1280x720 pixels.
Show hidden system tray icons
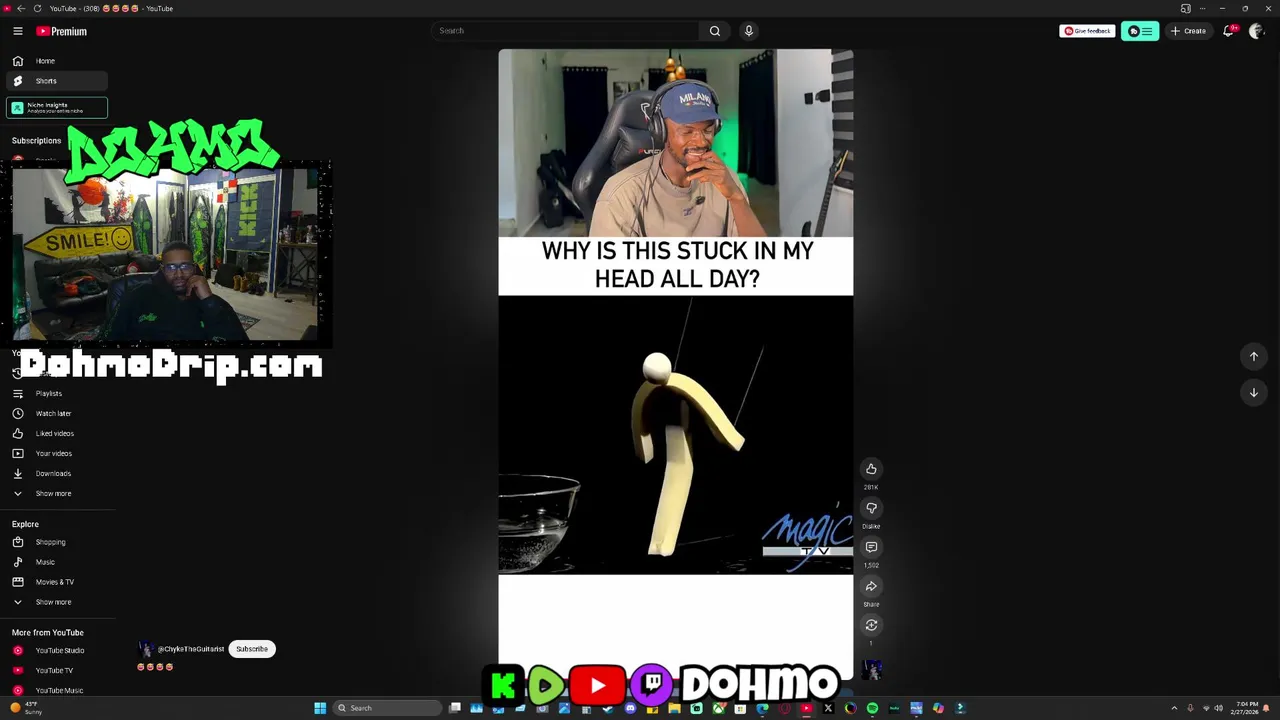pyautogui.click(x=1174, y=708)
